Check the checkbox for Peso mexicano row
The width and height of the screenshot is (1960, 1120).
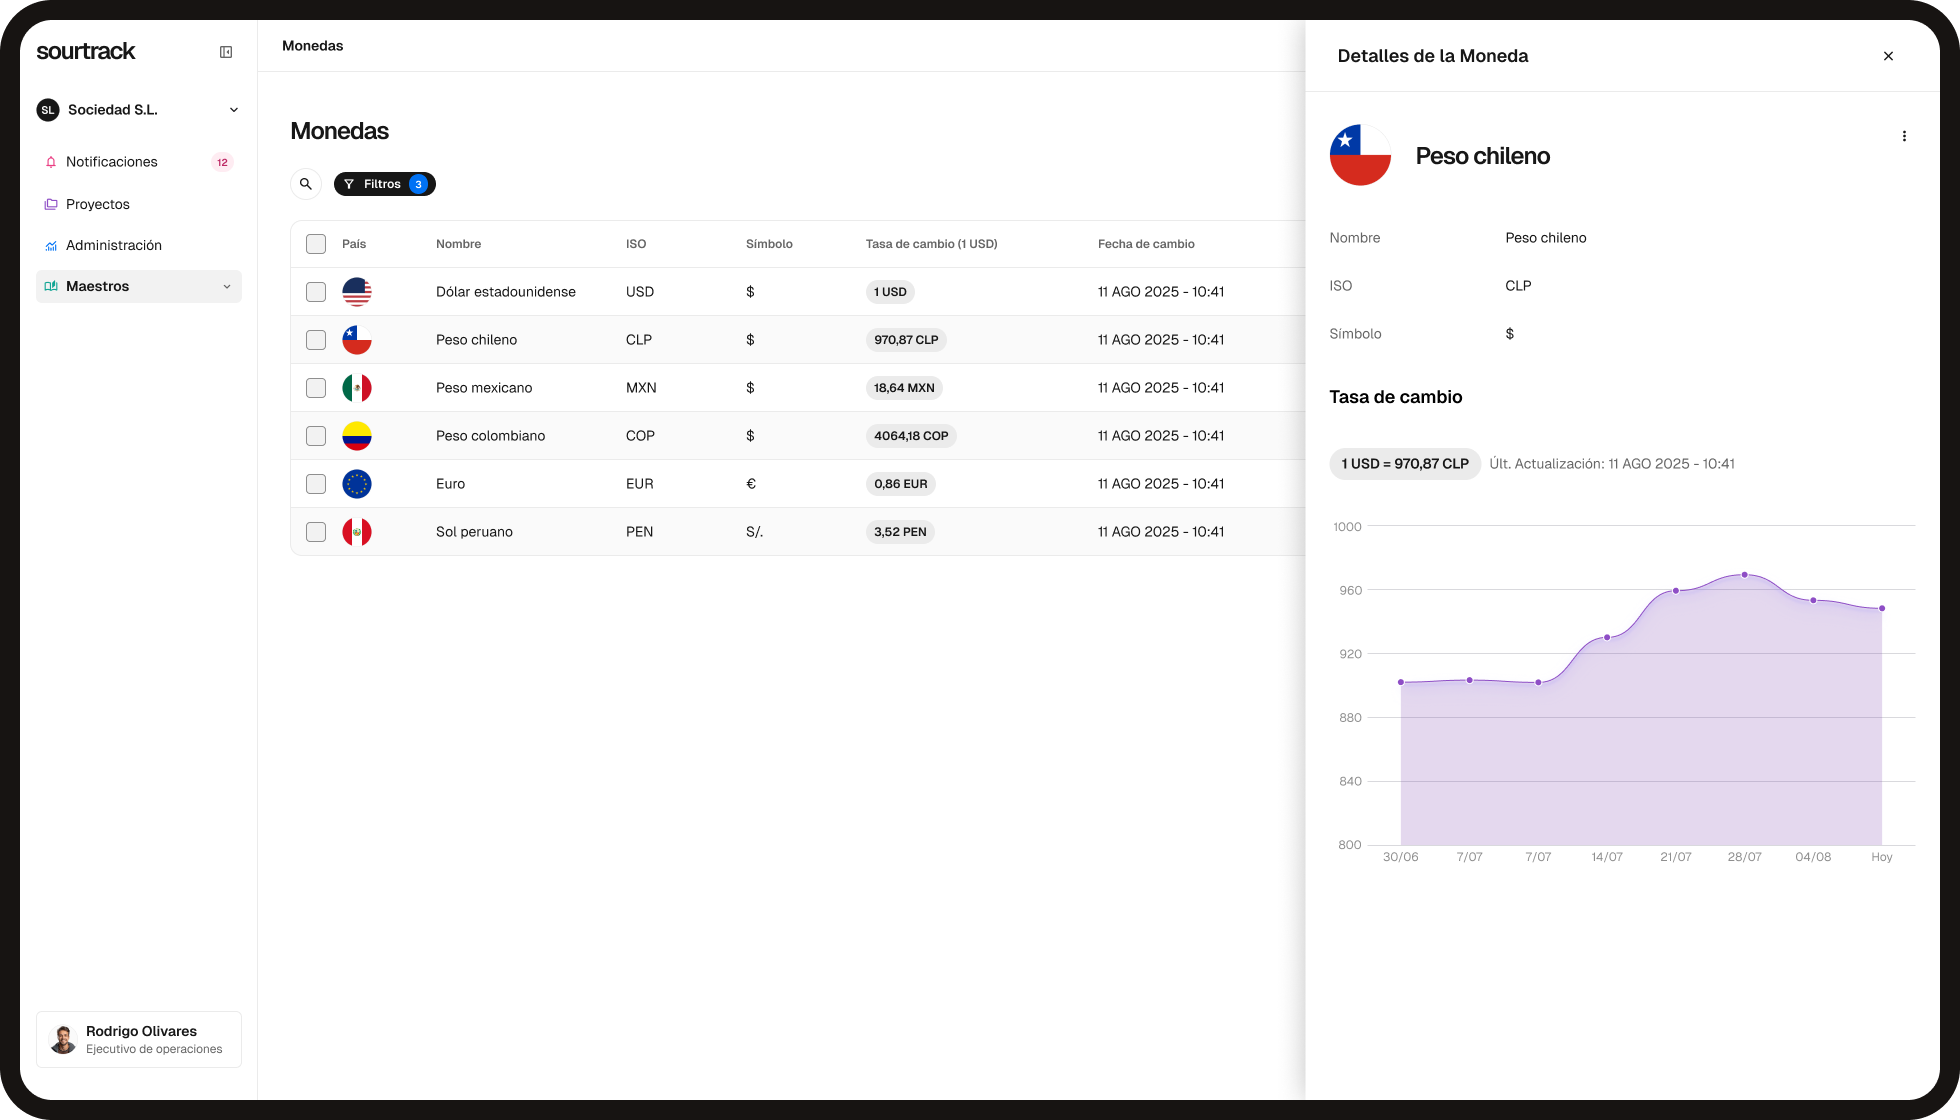click(315, 388)
